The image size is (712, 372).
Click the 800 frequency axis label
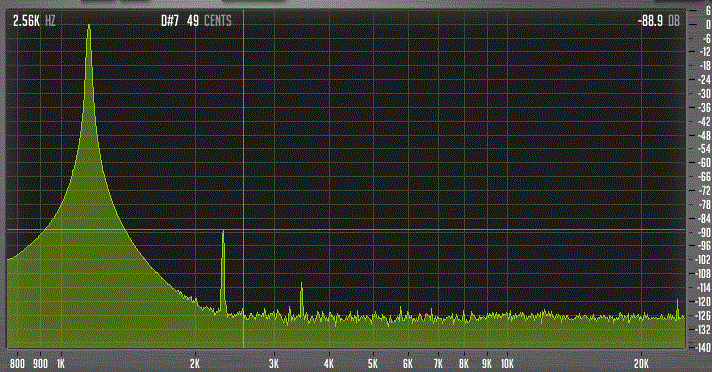[17, 364]
